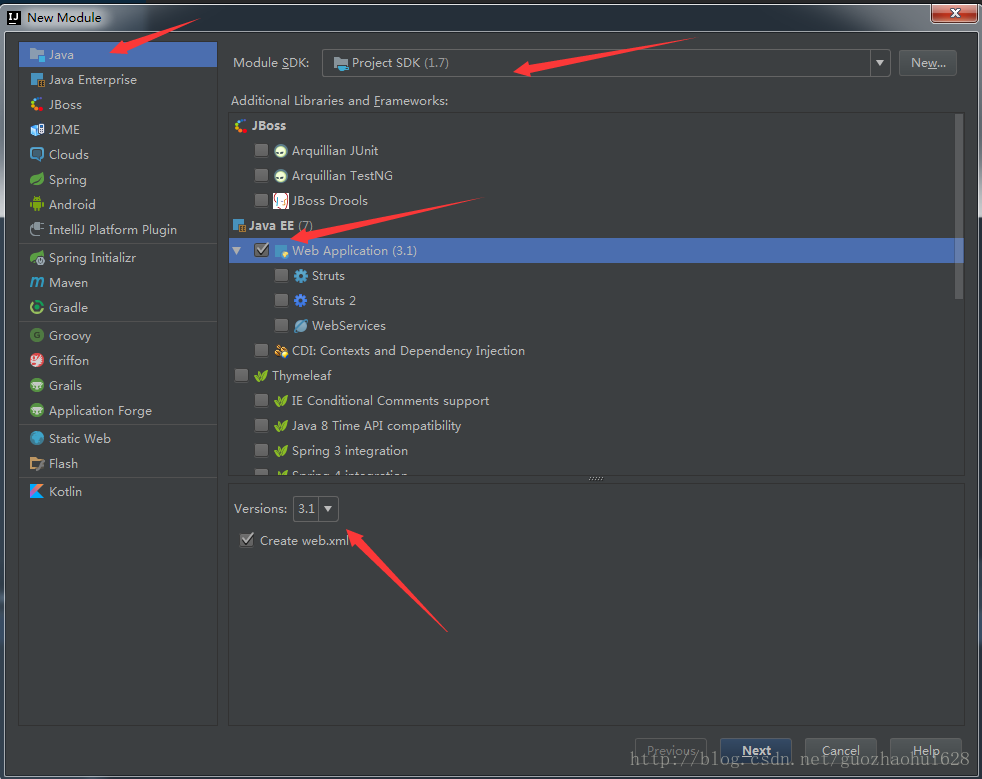Click the Kotlin logo icon
Viewport: 982px width, 779px height.
[37, 491]
